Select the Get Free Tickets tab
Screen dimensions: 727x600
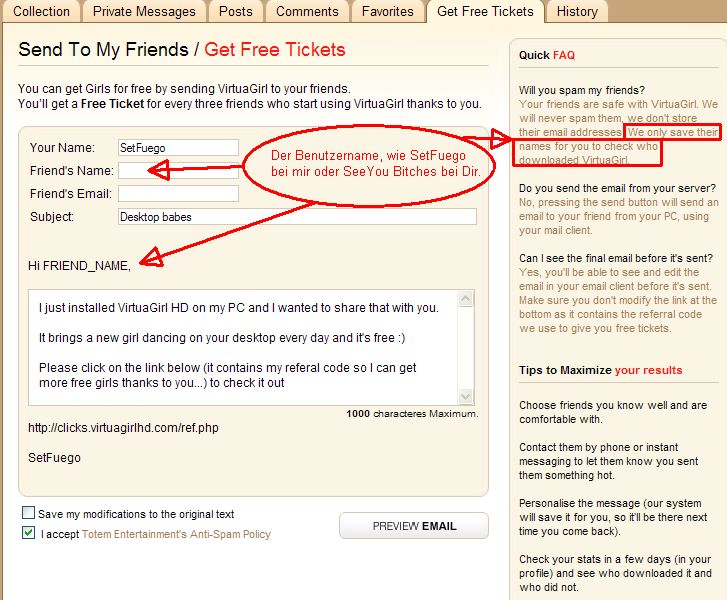pyautogui.click(x=485, y=11)
